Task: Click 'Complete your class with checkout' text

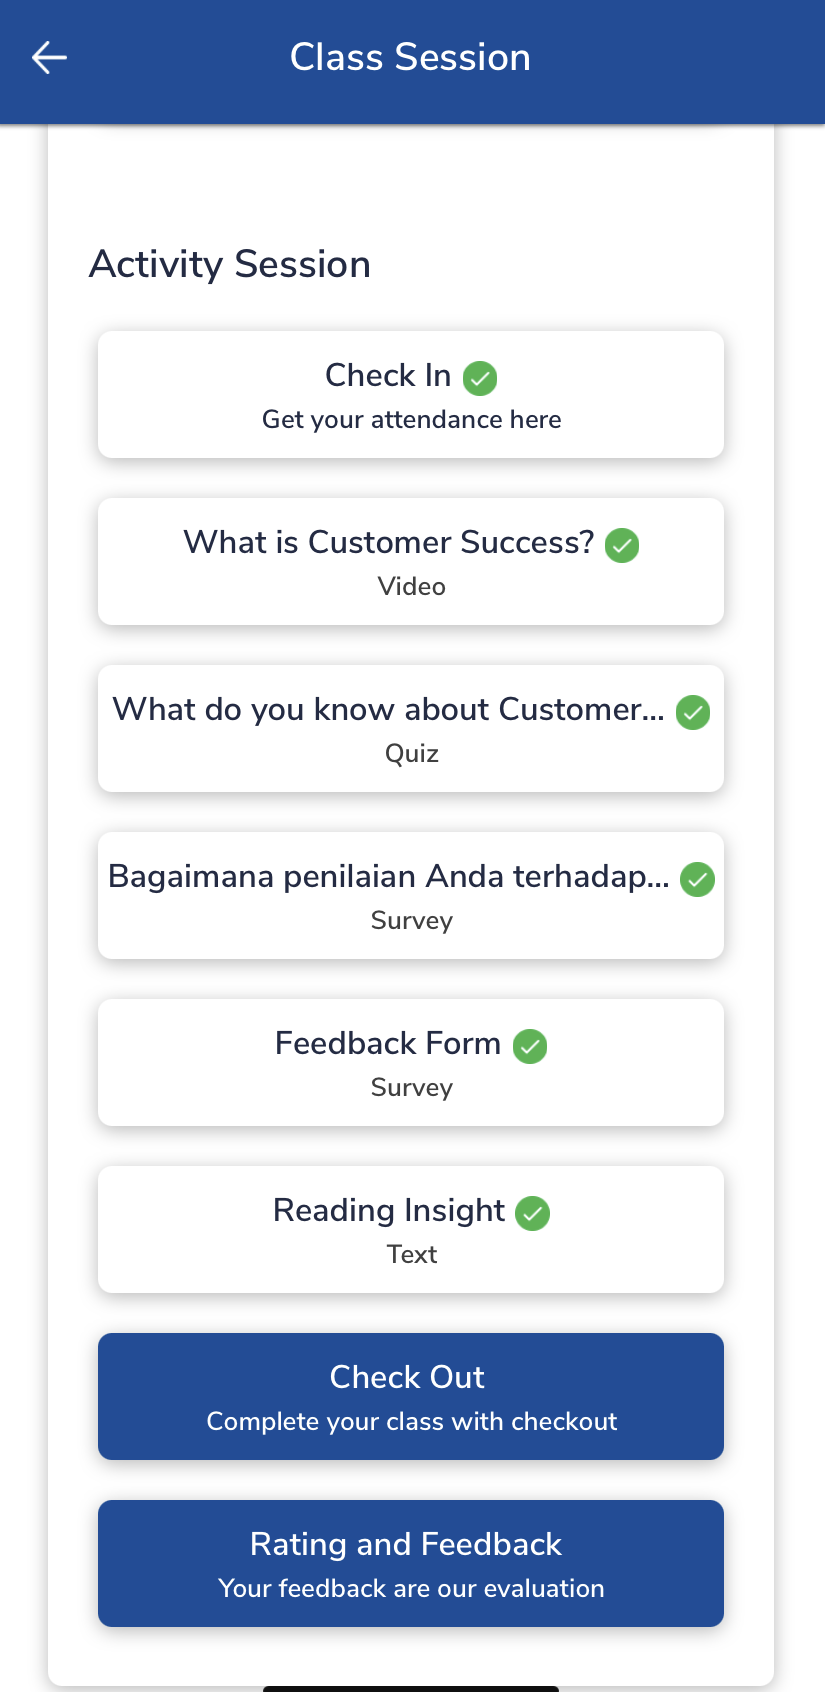Action: coord(411,1422)
